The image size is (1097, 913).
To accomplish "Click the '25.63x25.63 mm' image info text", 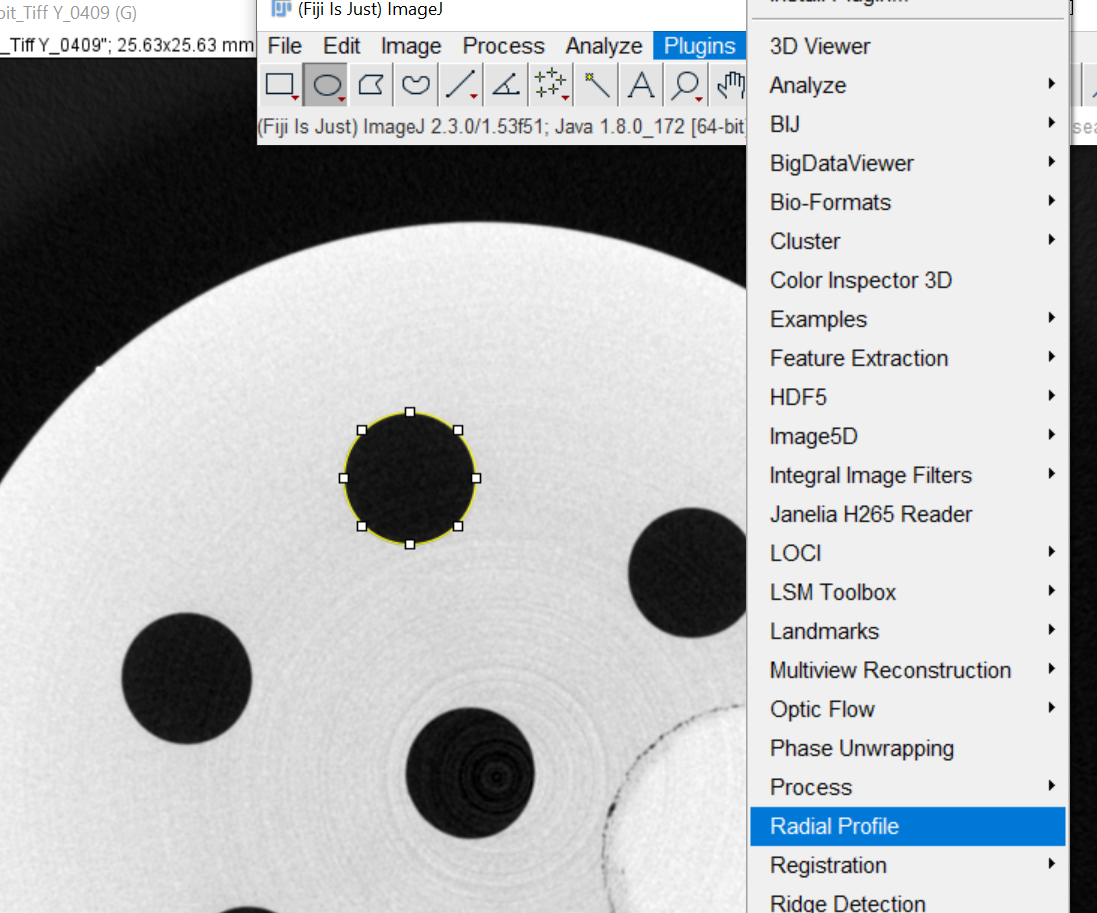I will point(185,45).
